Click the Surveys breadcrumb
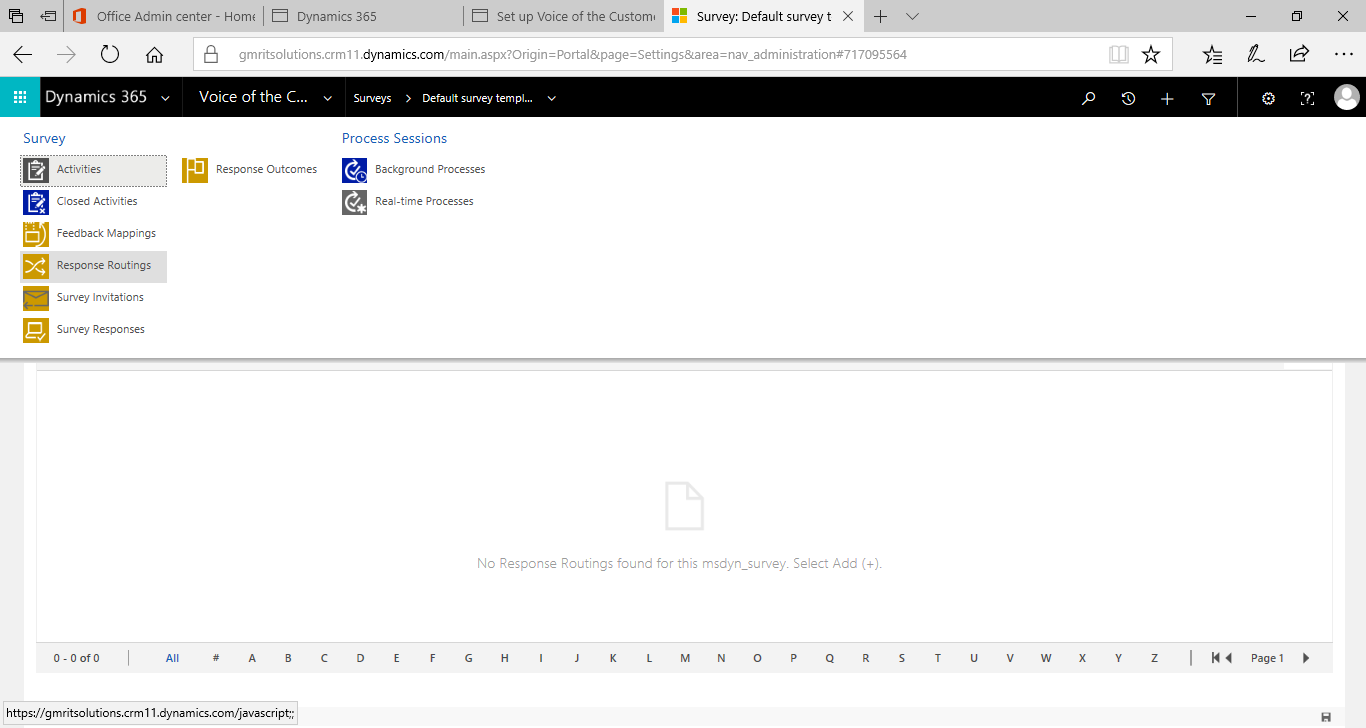The height and width of the screenshot is (728, 1366). (372, 98)
